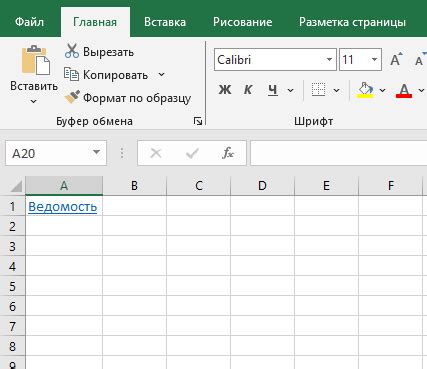Increase font size with large A icon
The width and height of the screenshot is (427, 369).
[x=396, y=60]
